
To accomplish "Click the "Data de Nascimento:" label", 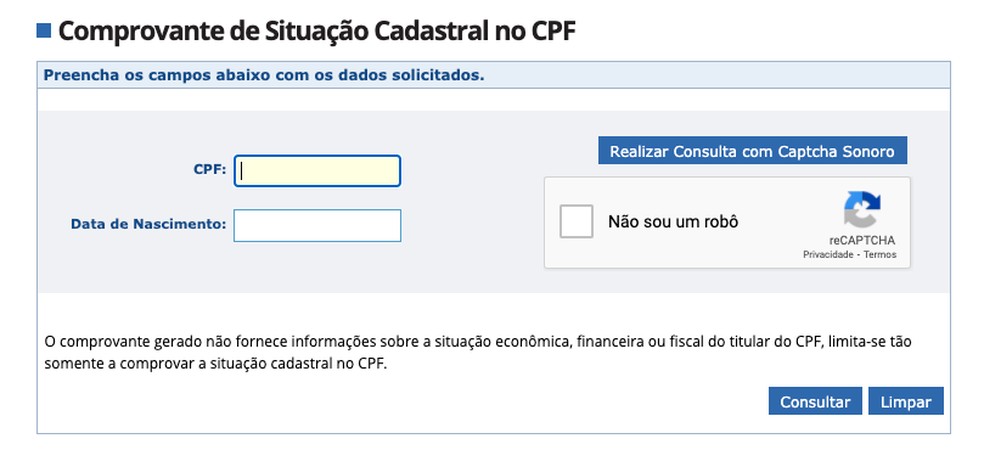I will click(148, 224).
